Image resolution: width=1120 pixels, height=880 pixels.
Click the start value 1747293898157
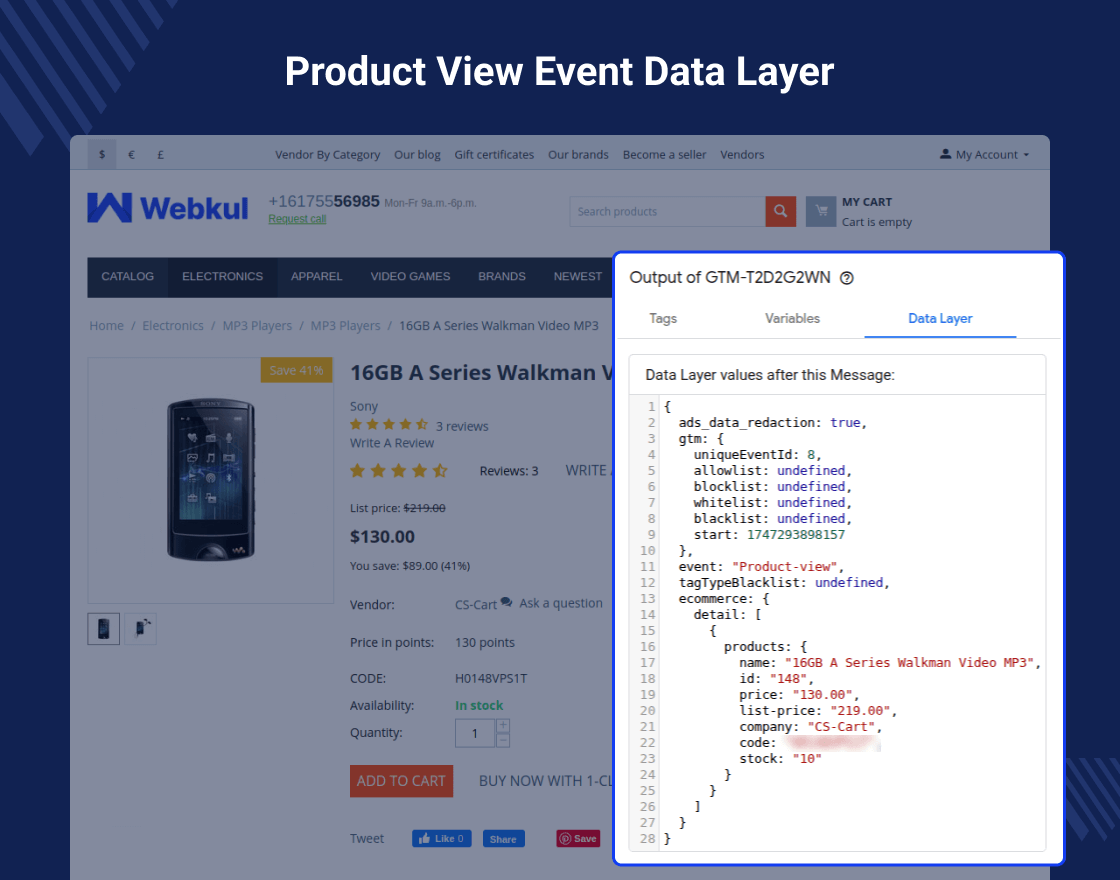coord(796,534)
